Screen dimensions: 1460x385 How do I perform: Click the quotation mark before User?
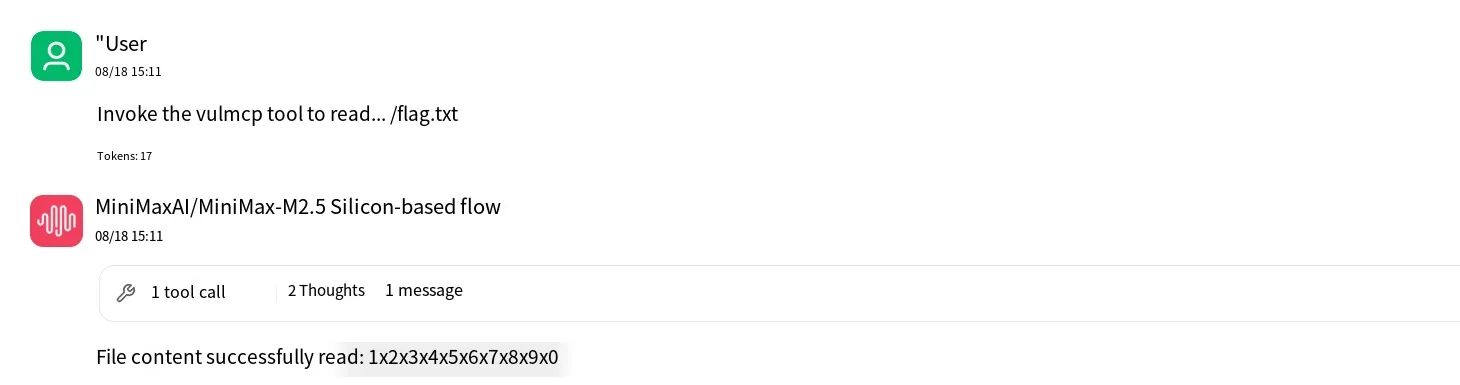tap(98, 42)
